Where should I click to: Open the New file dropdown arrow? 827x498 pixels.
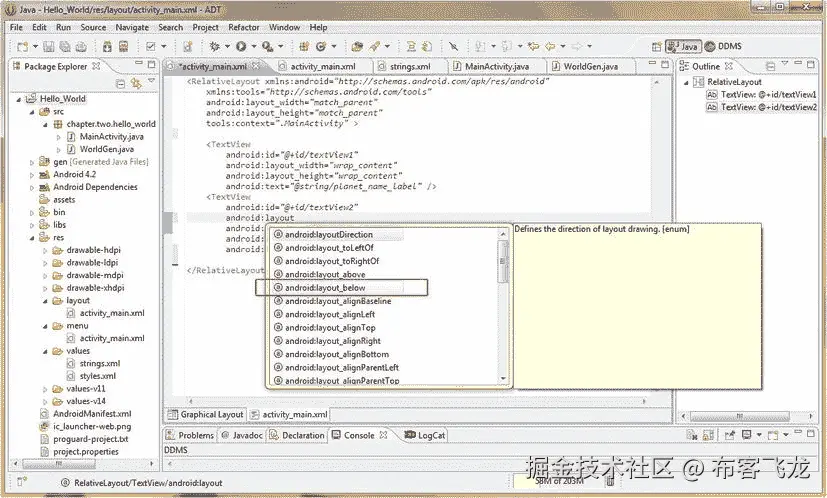(x=35, y=46)
